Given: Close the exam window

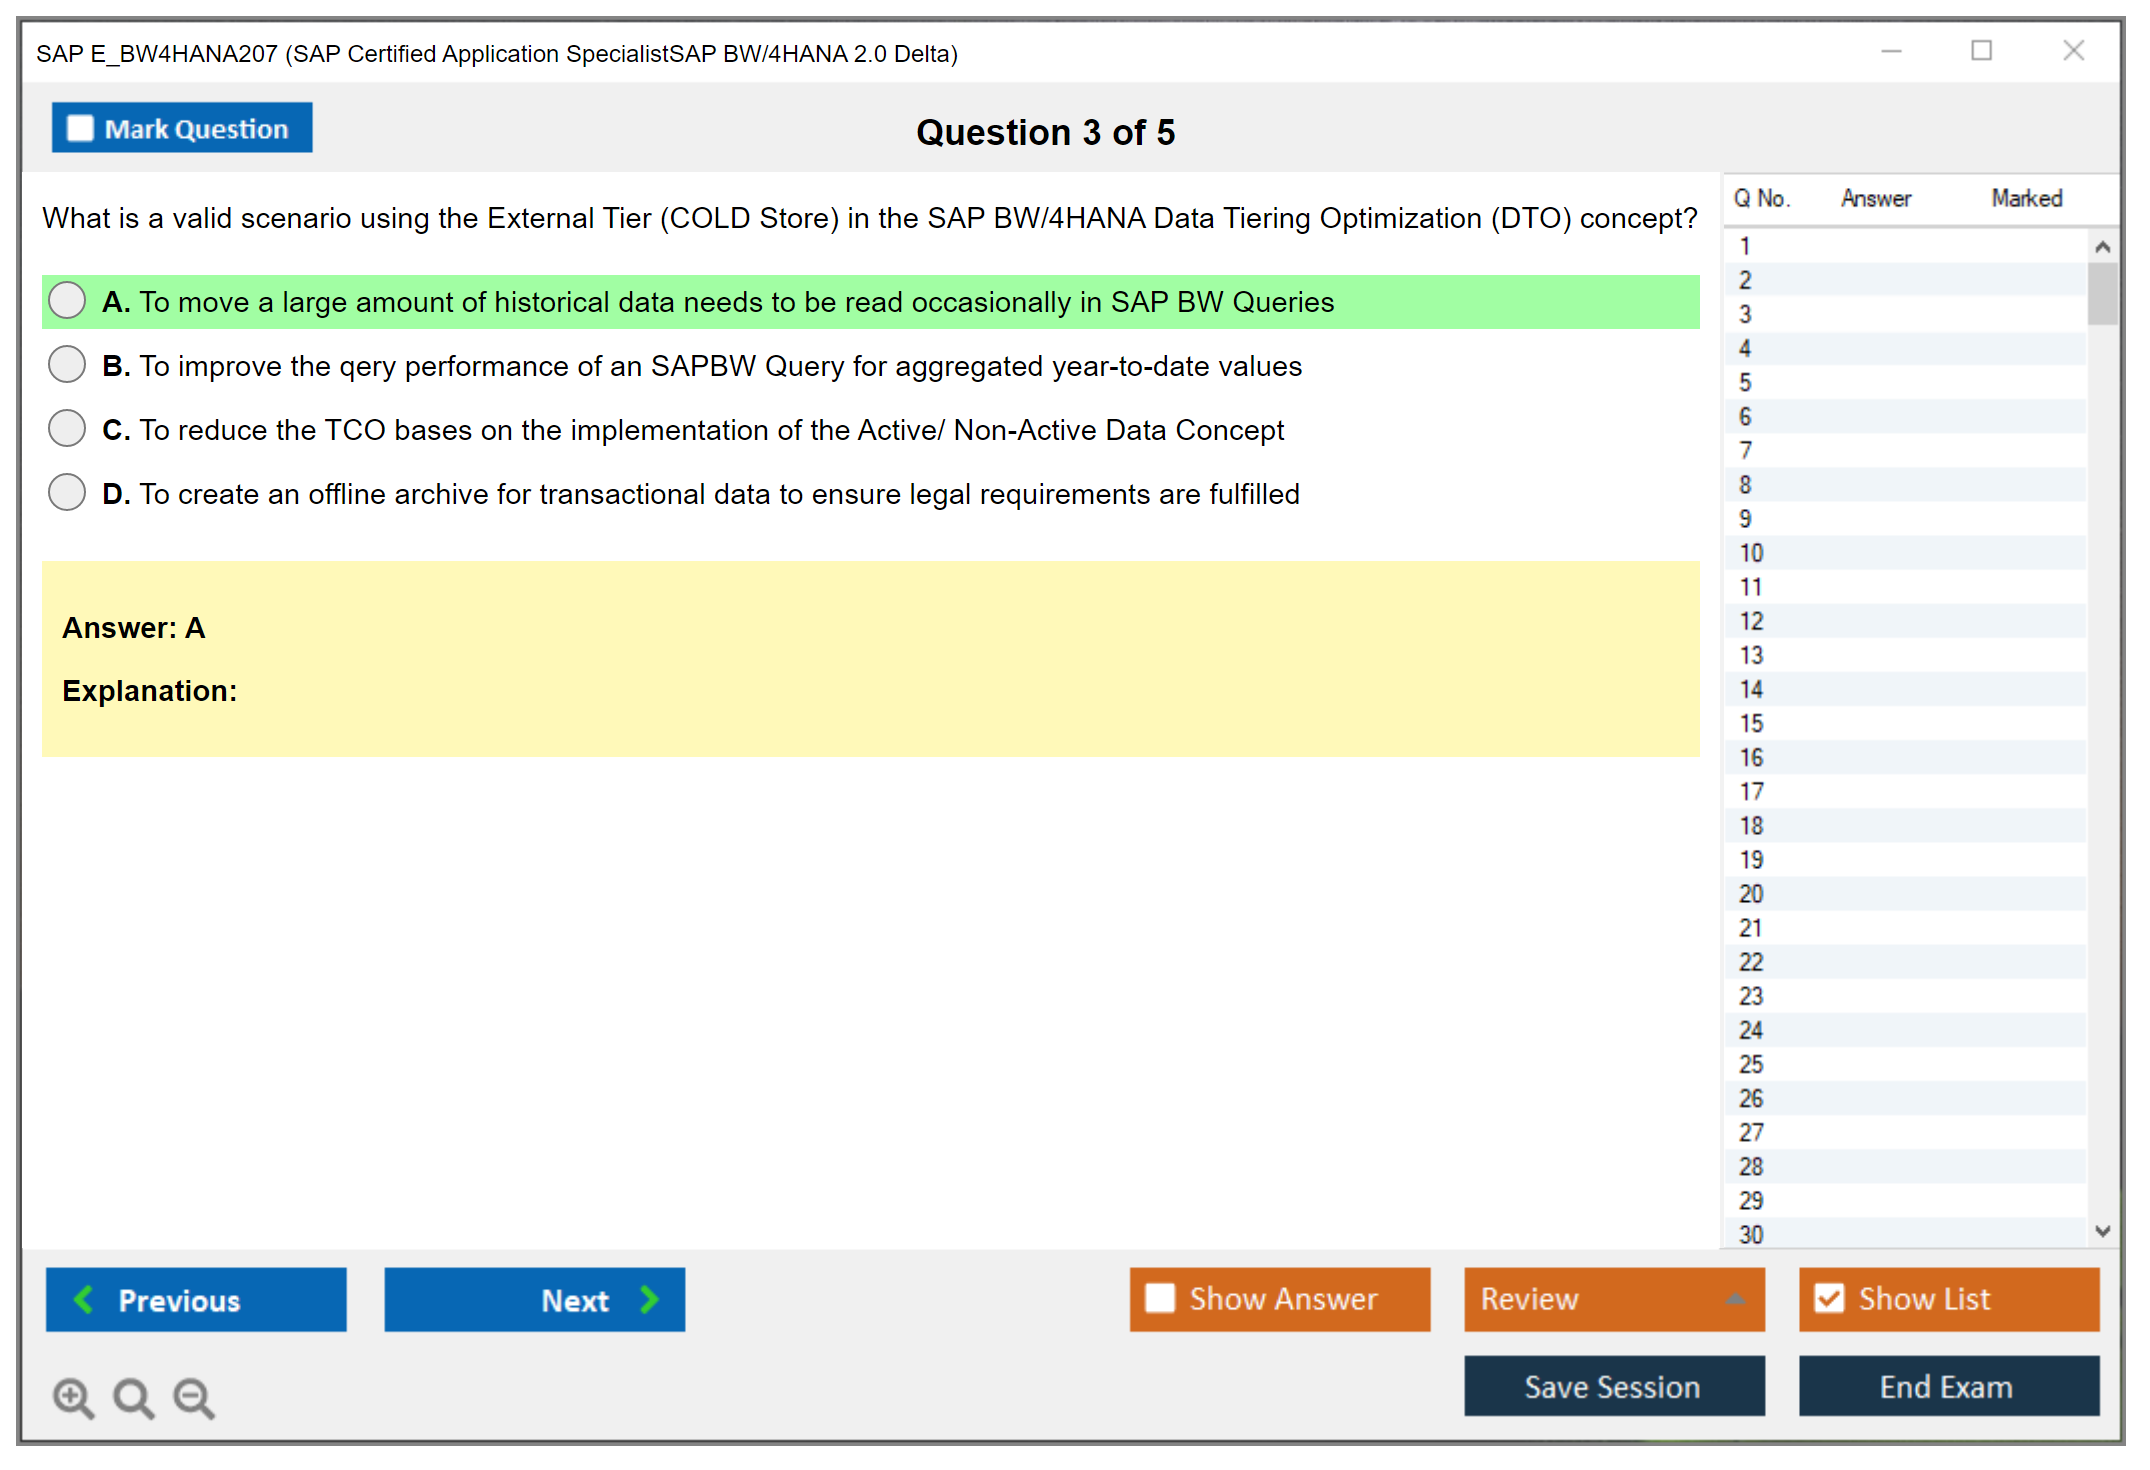Looking at the screenshot, I should coord(2073,51).
